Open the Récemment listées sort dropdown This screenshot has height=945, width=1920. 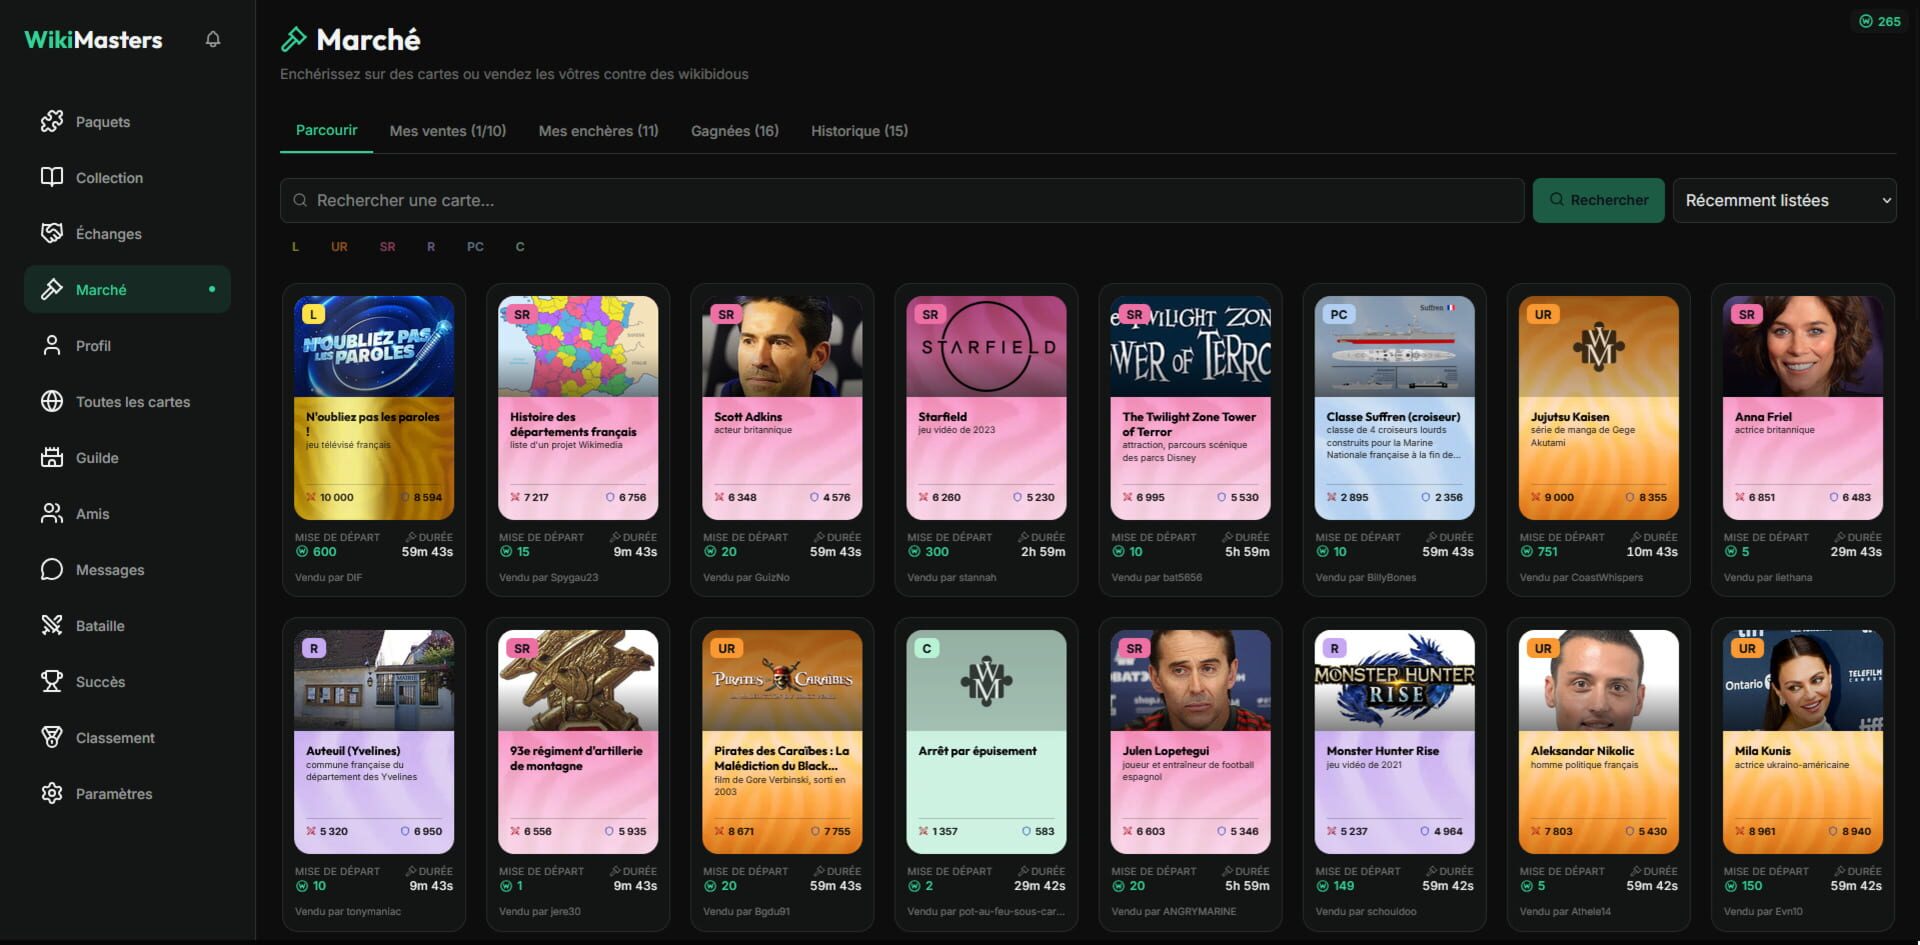(1784, 200)
